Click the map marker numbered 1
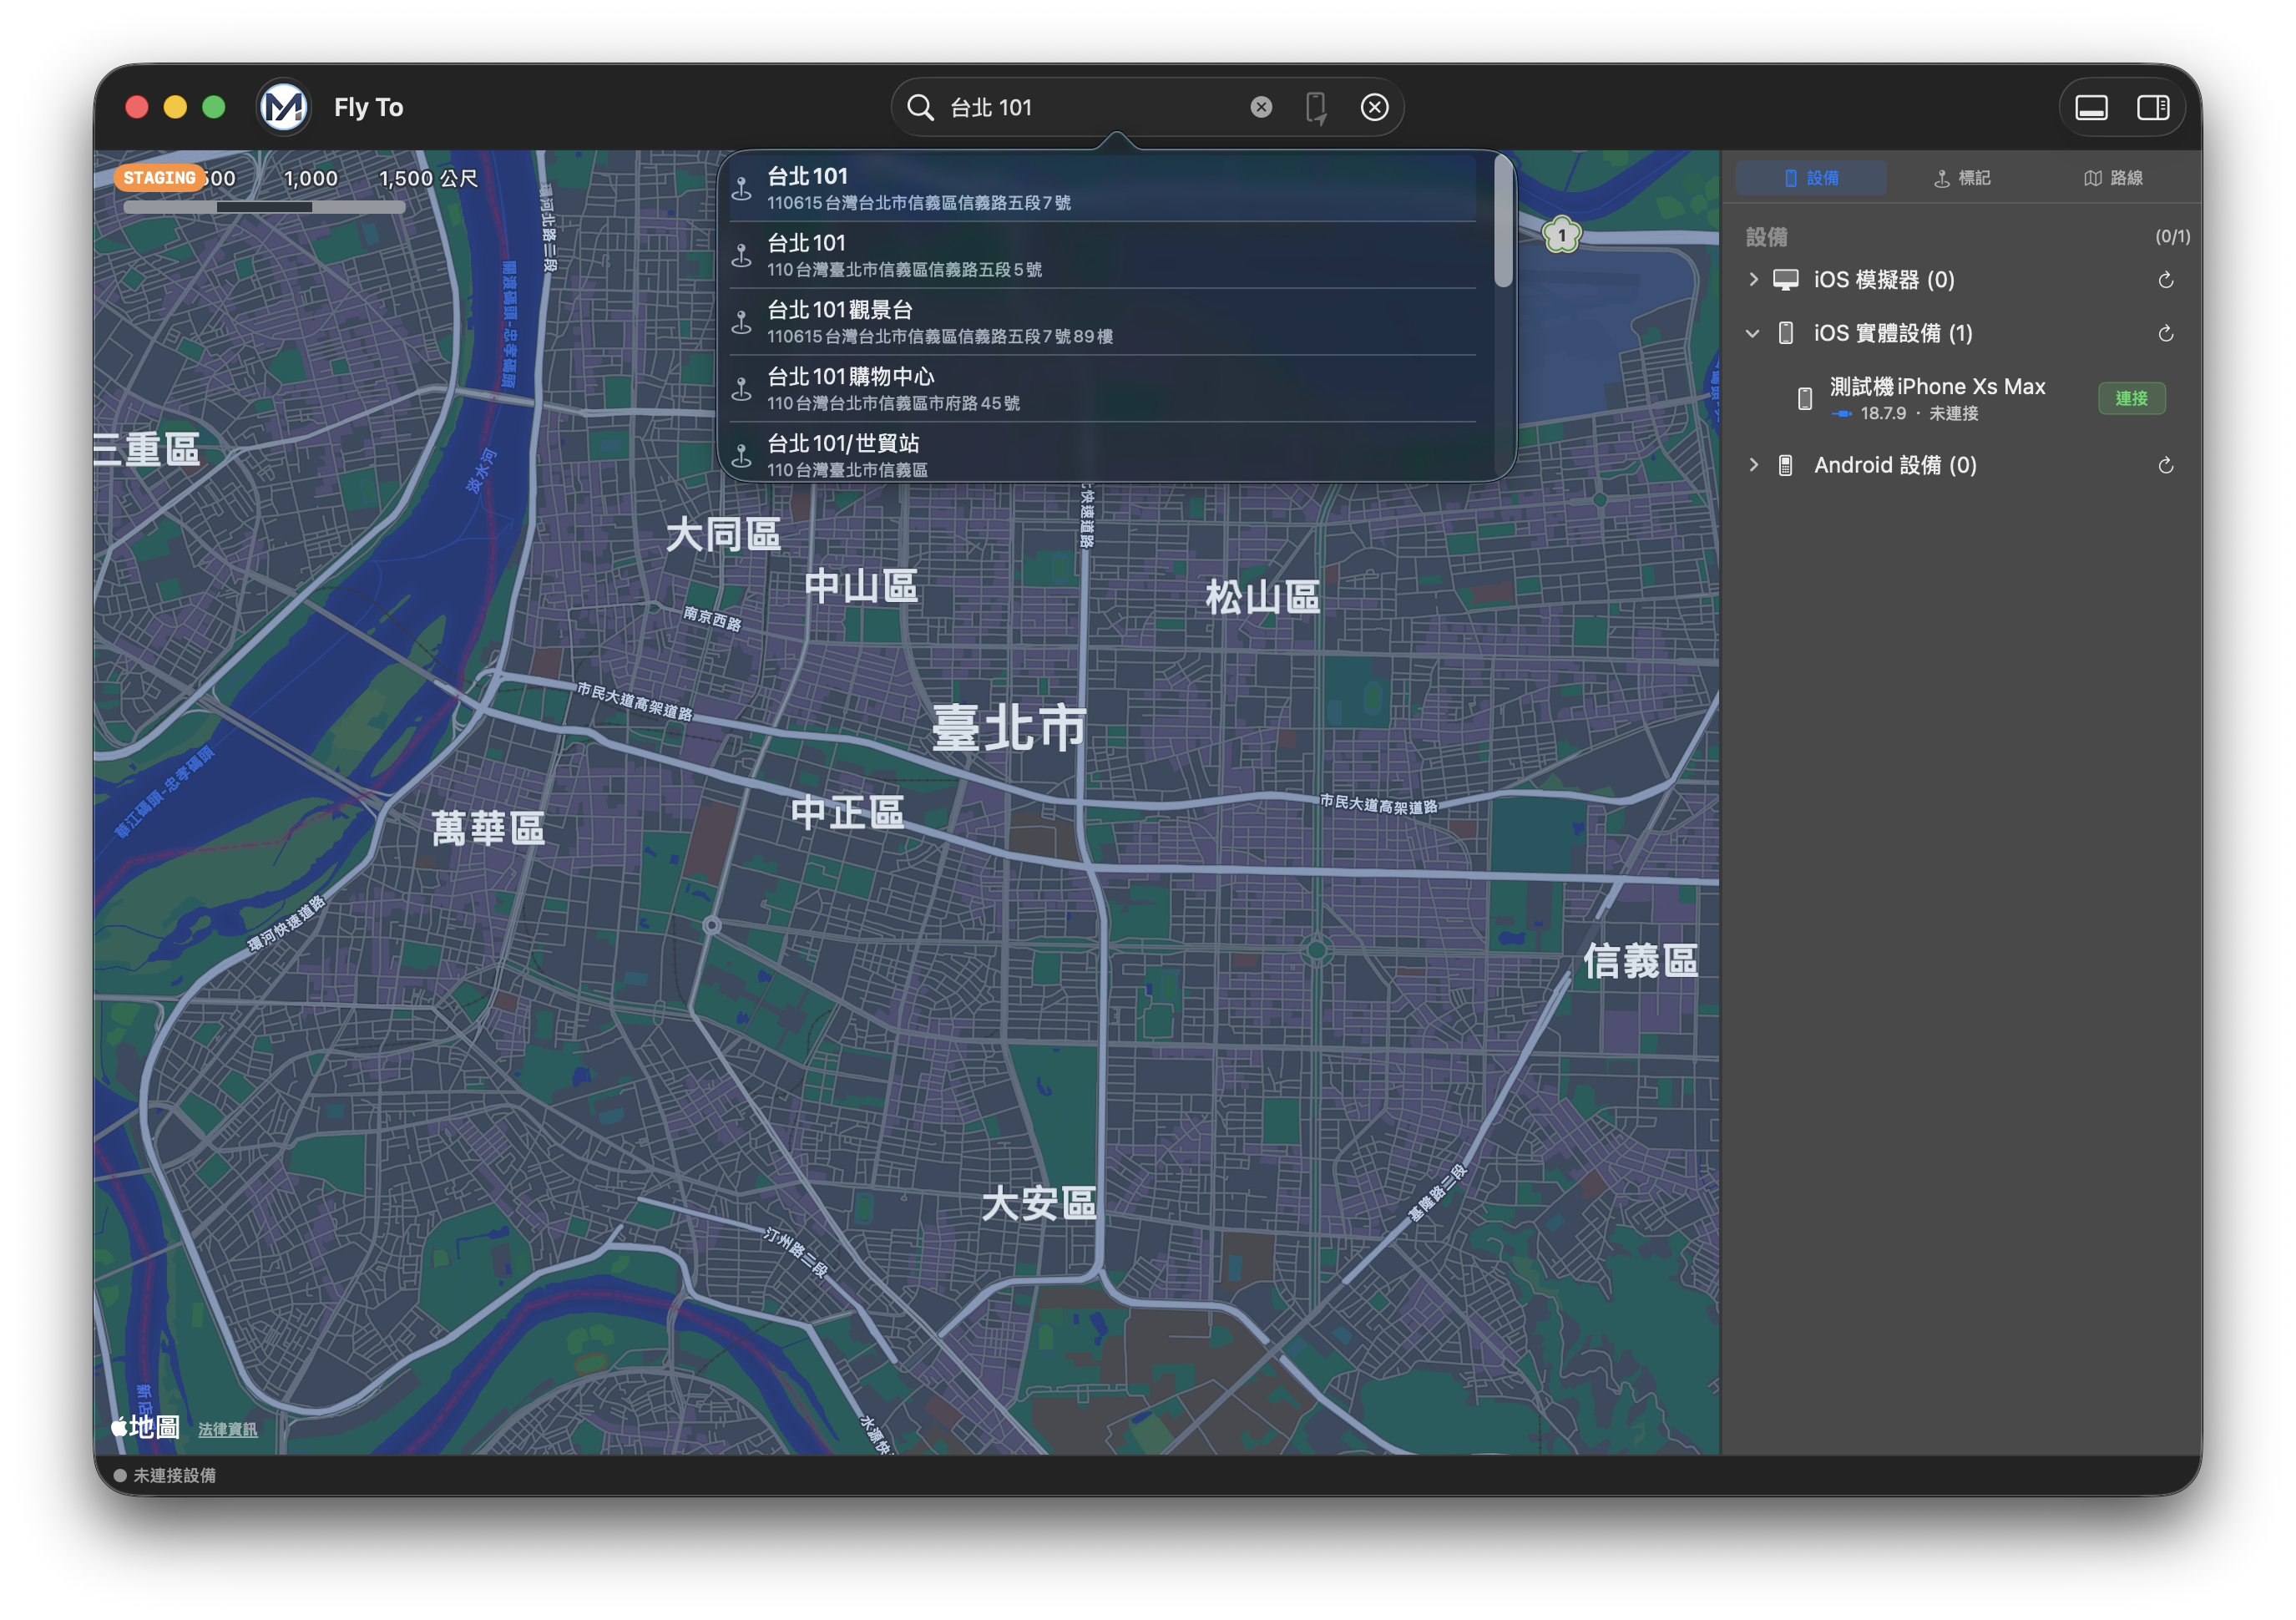Image resolution: width=2296 pixels, height=1620 pixels. pyautogui.click(x=1561, y=236)
